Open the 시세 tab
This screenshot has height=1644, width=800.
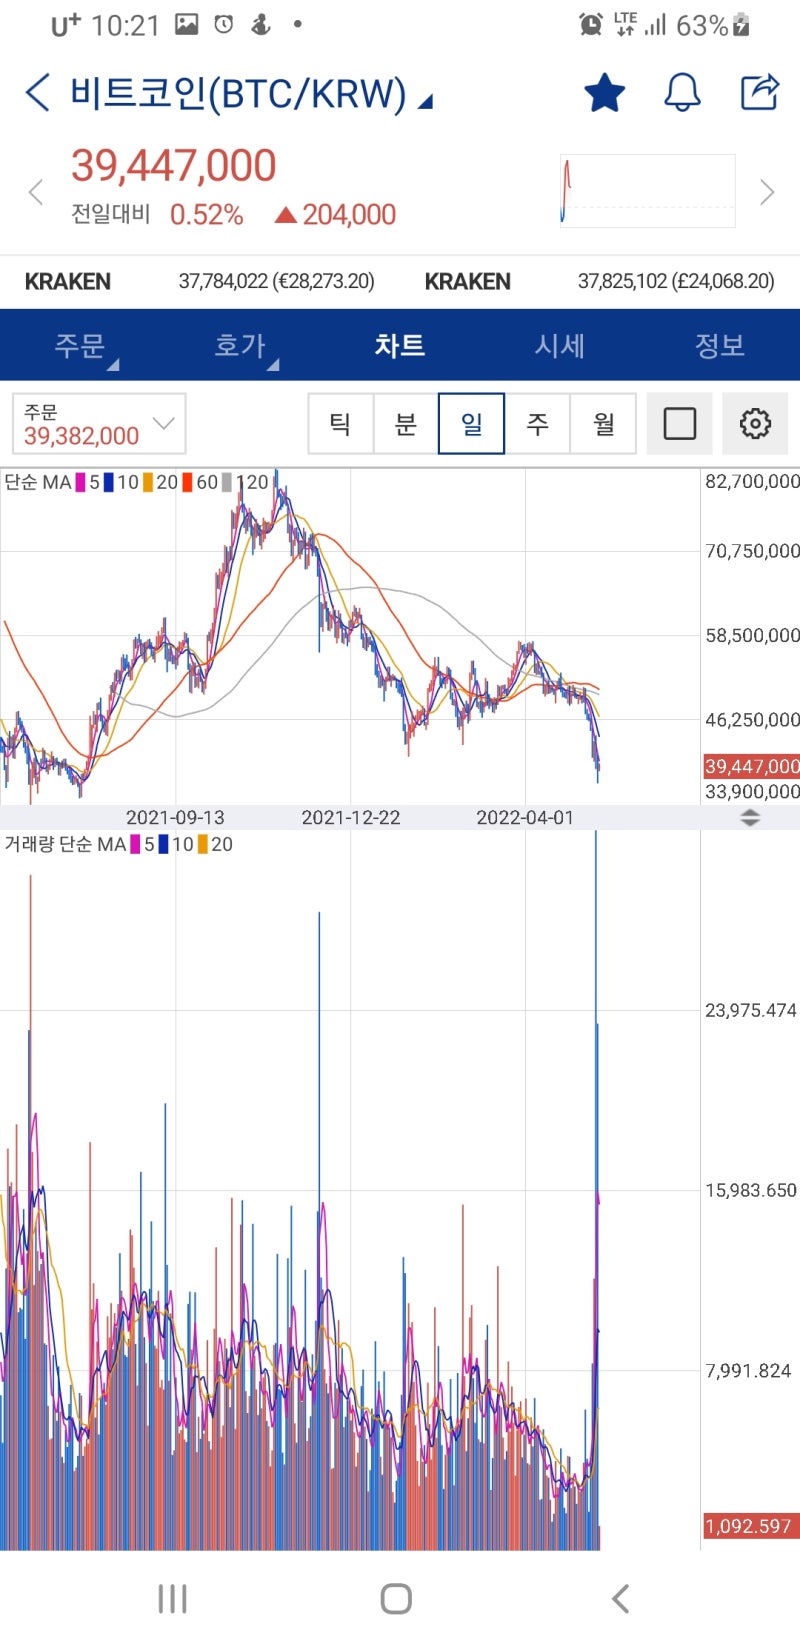click(x=560, y=345)
